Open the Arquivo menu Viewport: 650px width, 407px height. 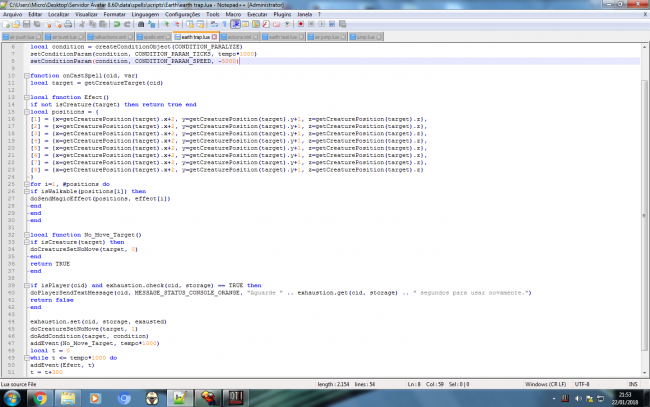(12, 14)
